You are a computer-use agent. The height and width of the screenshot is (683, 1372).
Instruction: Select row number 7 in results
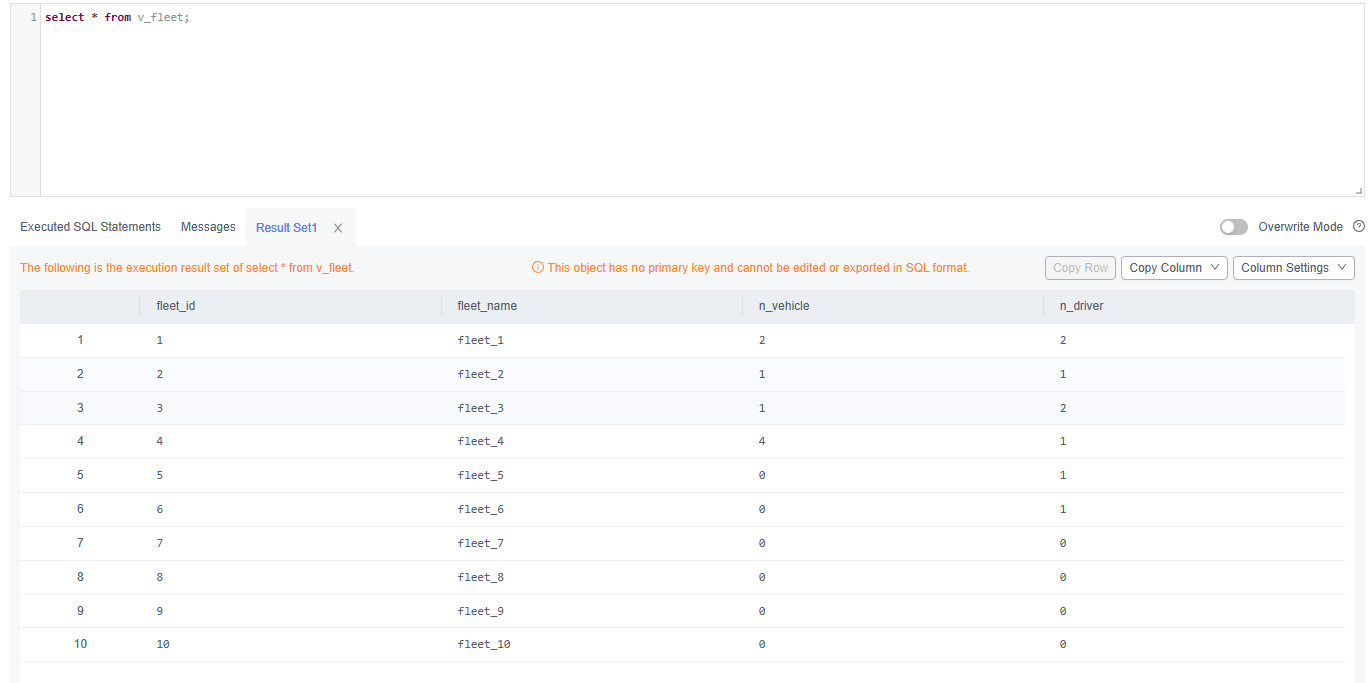pos(80,543)
